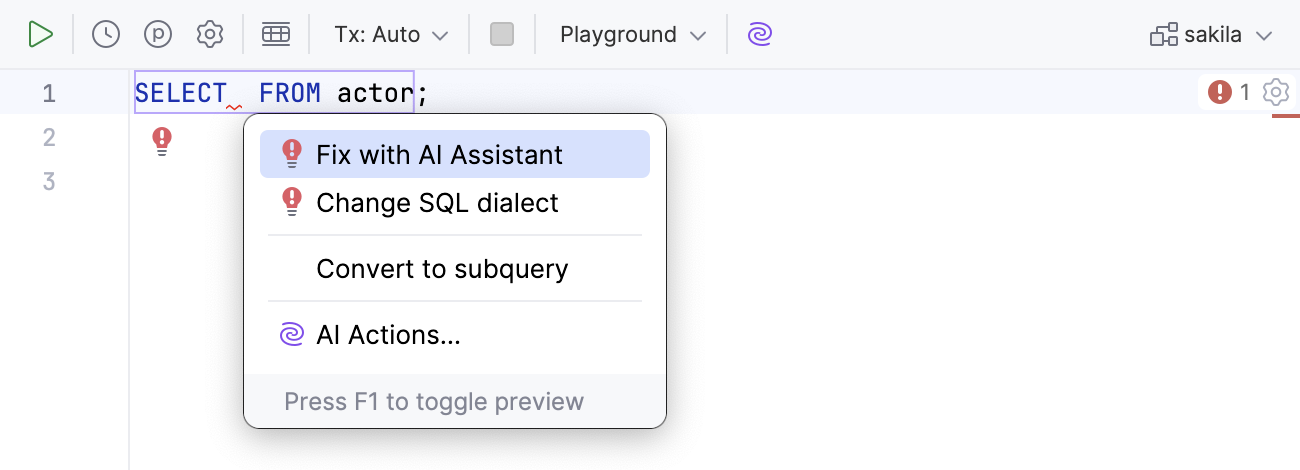The height and width of the screenshot is (470, 1300).
Task: Open the Playground mode dropdown
Action: (x=632, y=35)
